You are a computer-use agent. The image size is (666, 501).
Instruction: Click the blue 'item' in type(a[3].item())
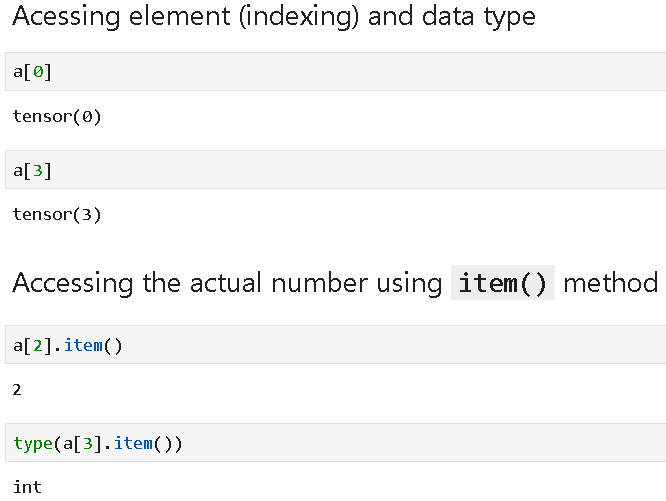coord(133,443)
